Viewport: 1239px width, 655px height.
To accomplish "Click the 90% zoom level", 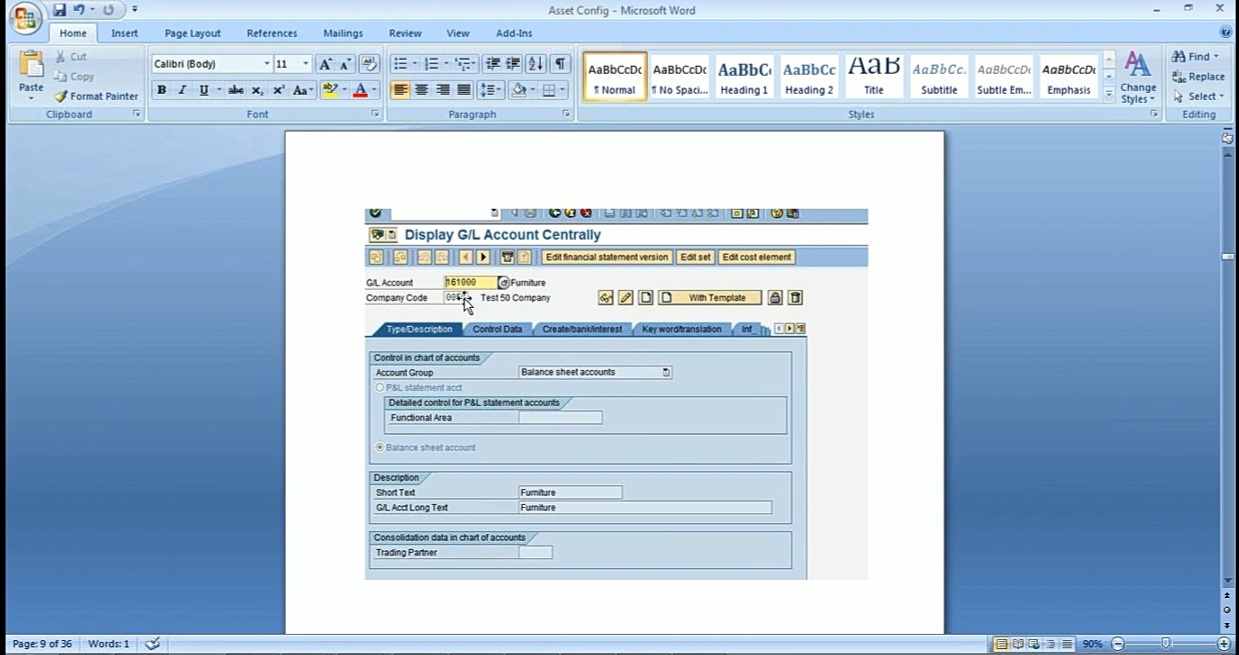I will 1093,644.
